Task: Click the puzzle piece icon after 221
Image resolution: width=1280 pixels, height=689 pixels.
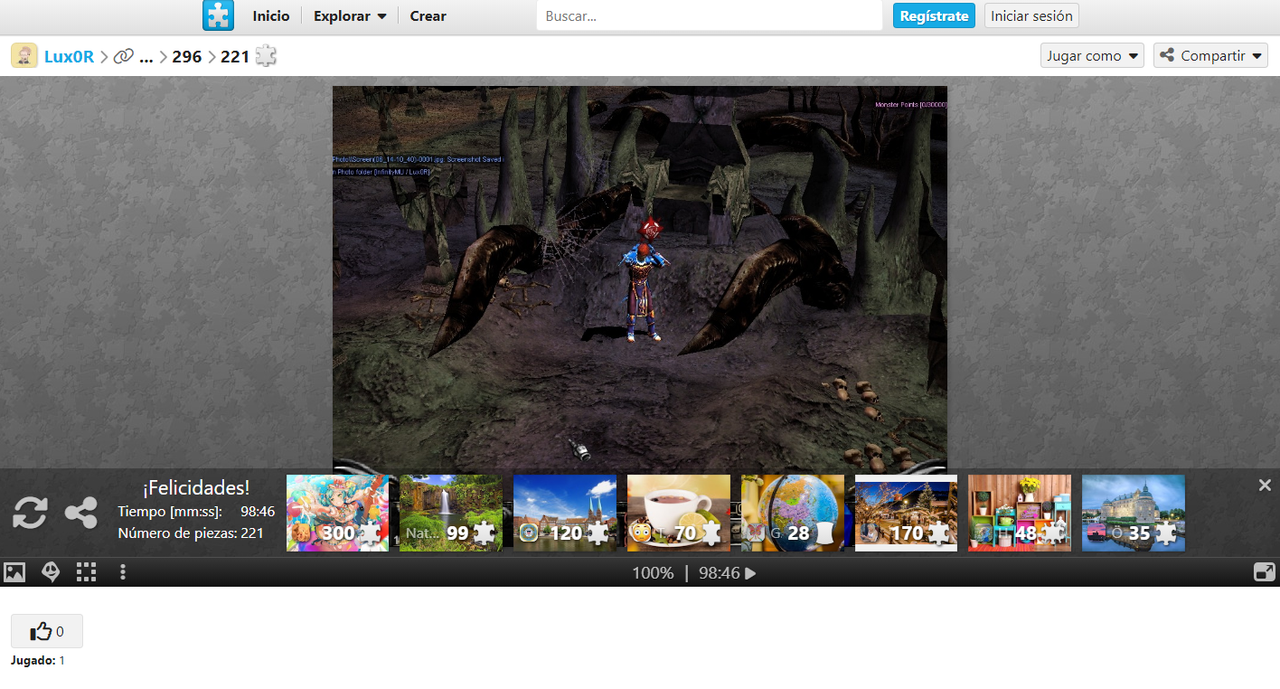Action: (x=266, y=56)
